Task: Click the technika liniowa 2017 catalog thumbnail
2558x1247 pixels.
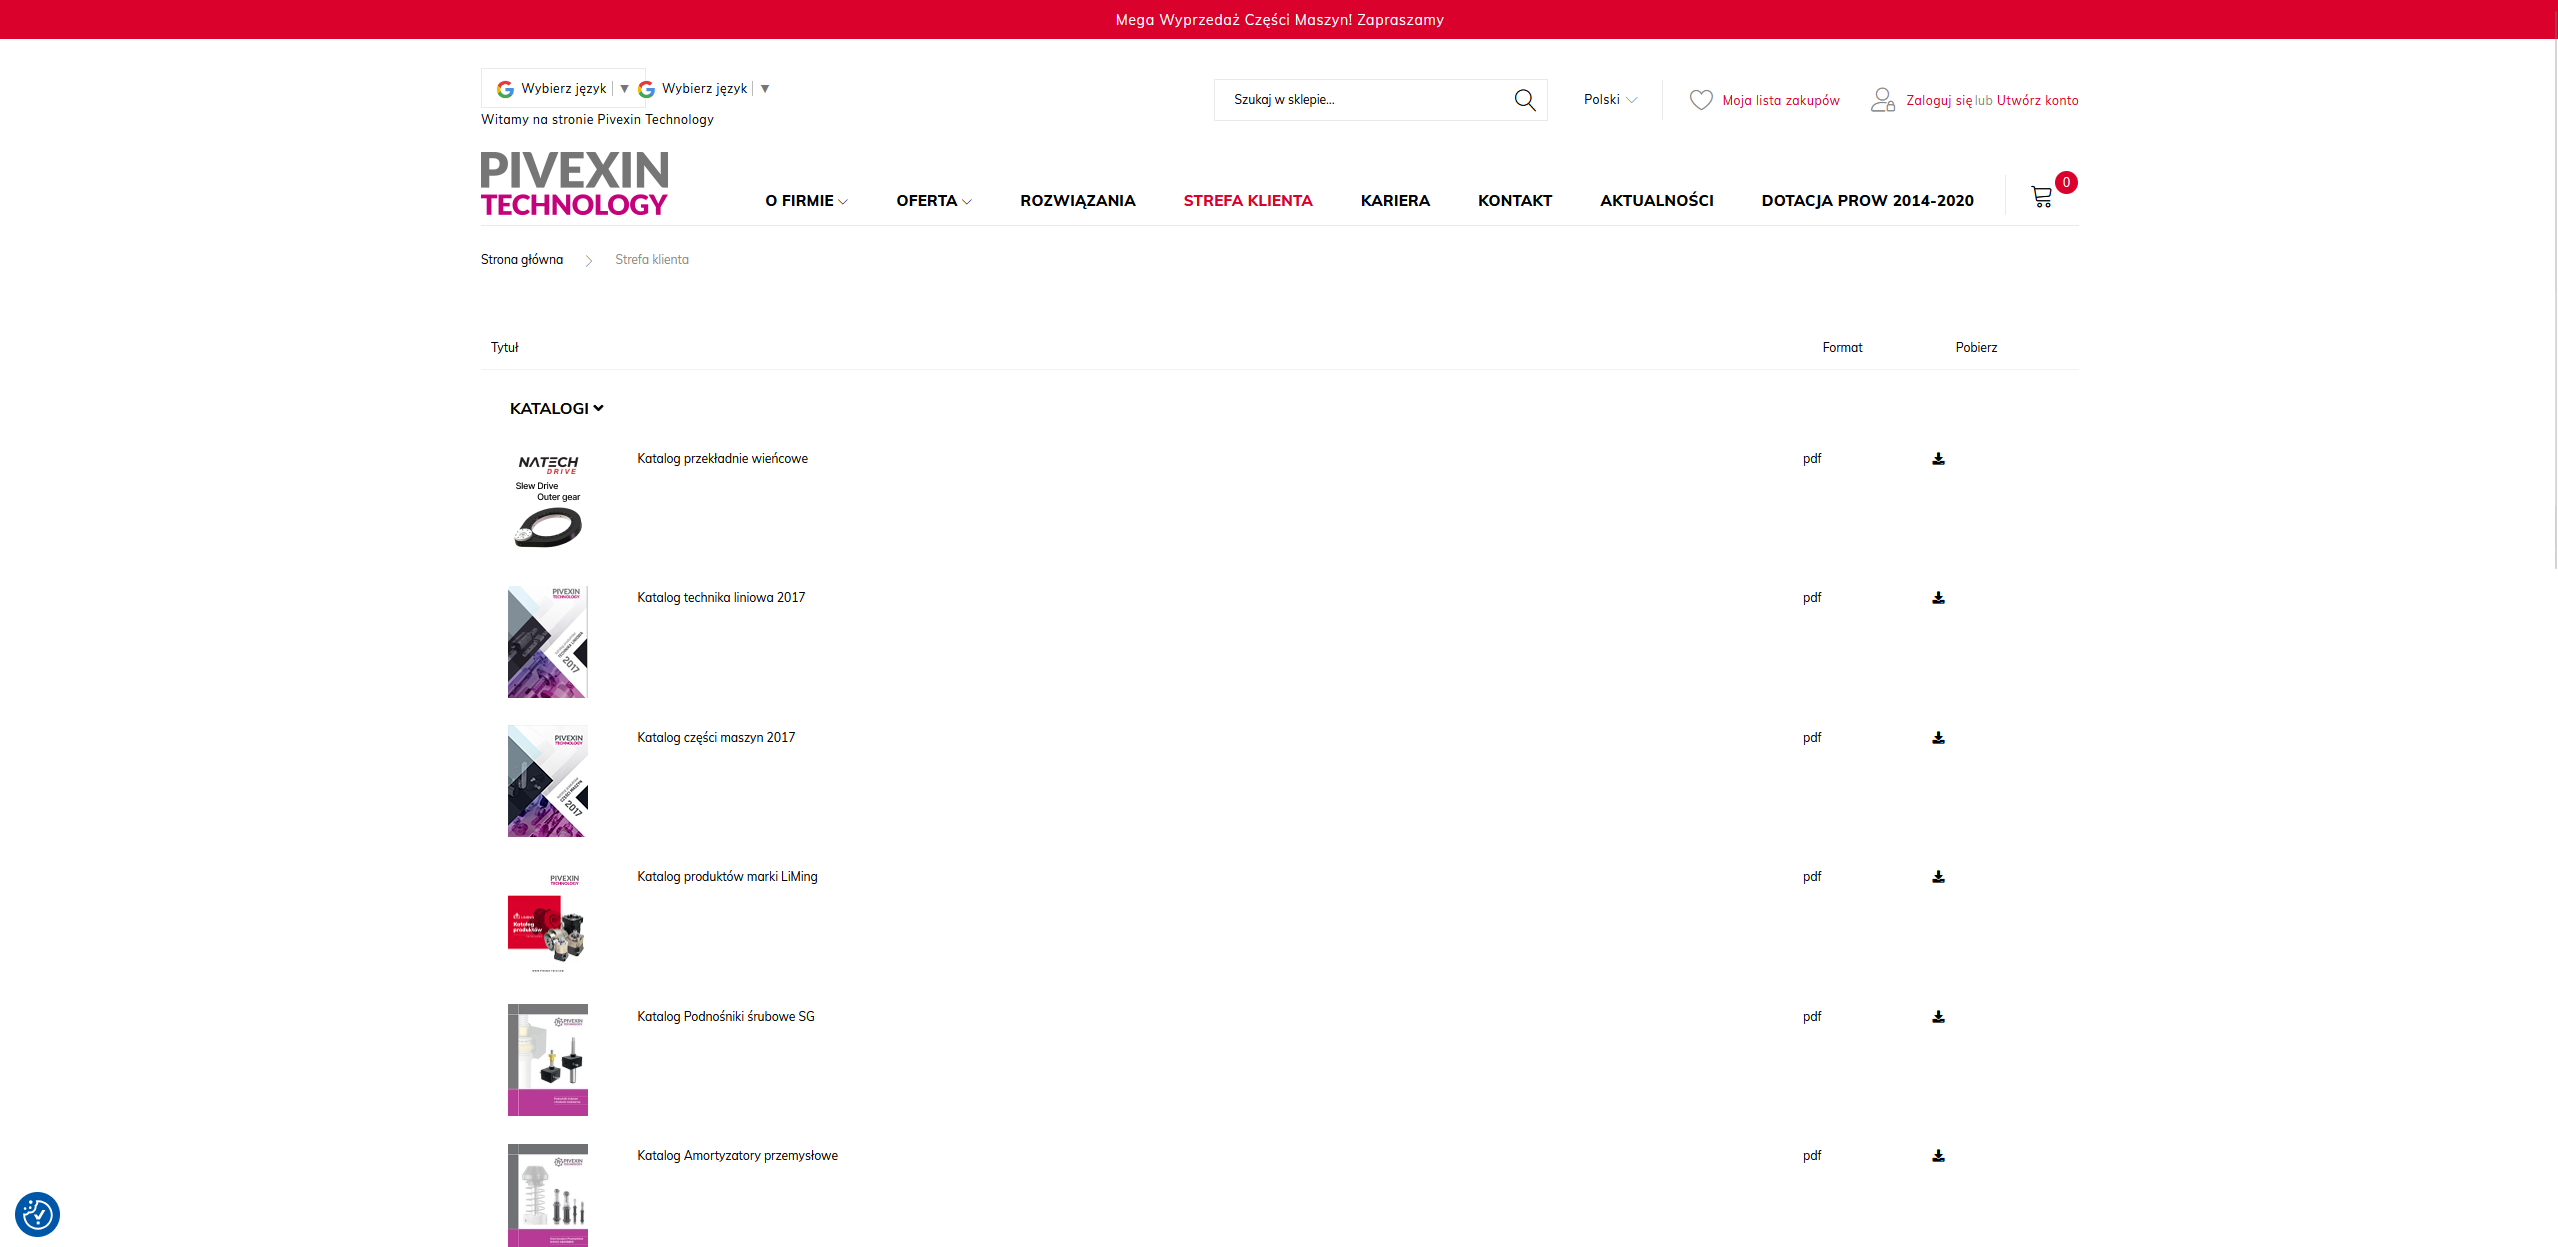Action: (x=548, y=642)
